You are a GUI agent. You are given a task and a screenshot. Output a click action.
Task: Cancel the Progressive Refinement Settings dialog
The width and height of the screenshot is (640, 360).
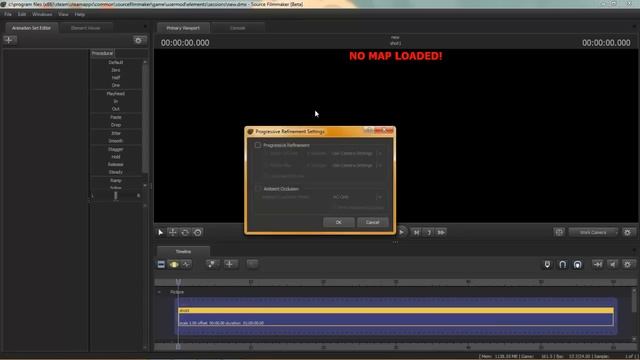[x=372, y=222]
